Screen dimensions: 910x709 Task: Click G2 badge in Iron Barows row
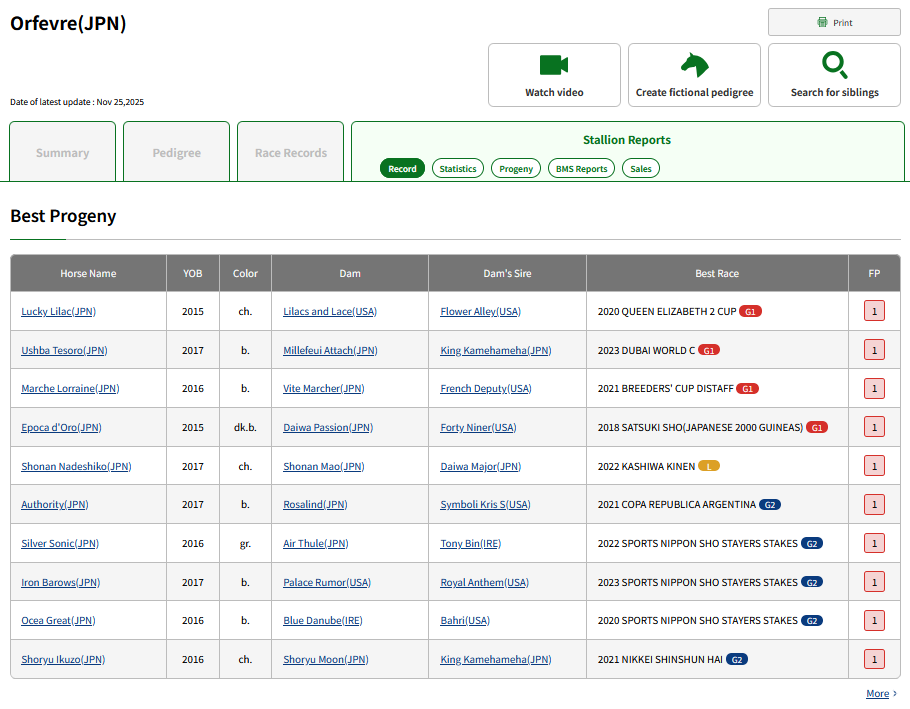tap(812, 583)
